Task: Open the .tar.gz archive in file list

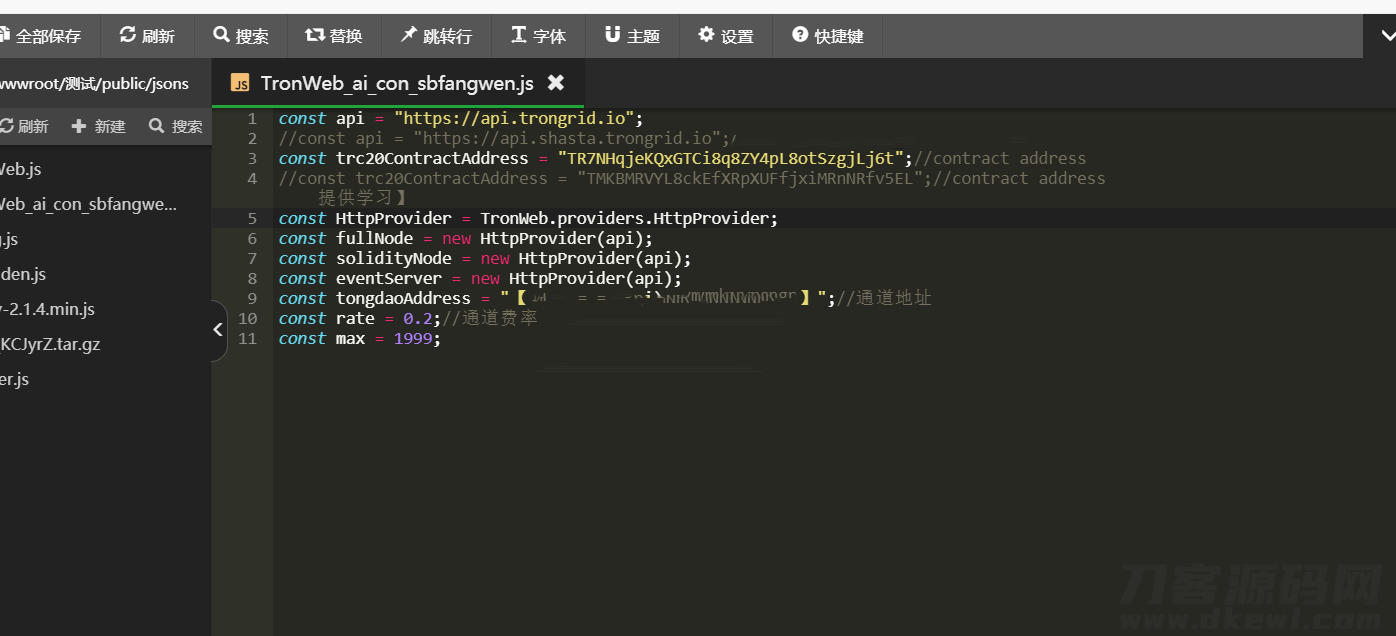Action: pyautogui.click(x=50, y=344)
